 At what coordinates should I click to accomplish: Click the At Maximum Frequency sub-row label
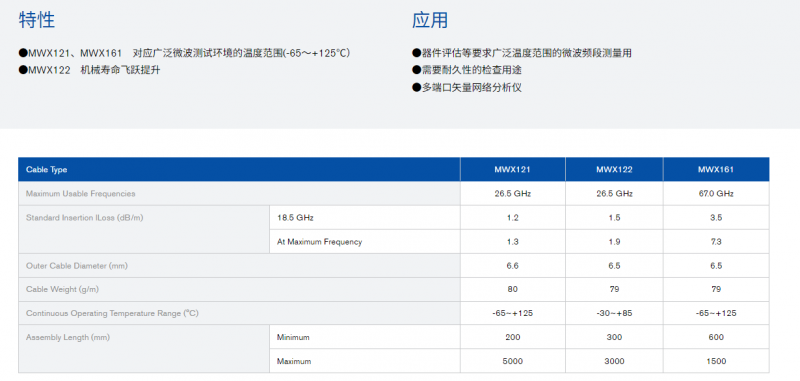click(x=319, y=242)
